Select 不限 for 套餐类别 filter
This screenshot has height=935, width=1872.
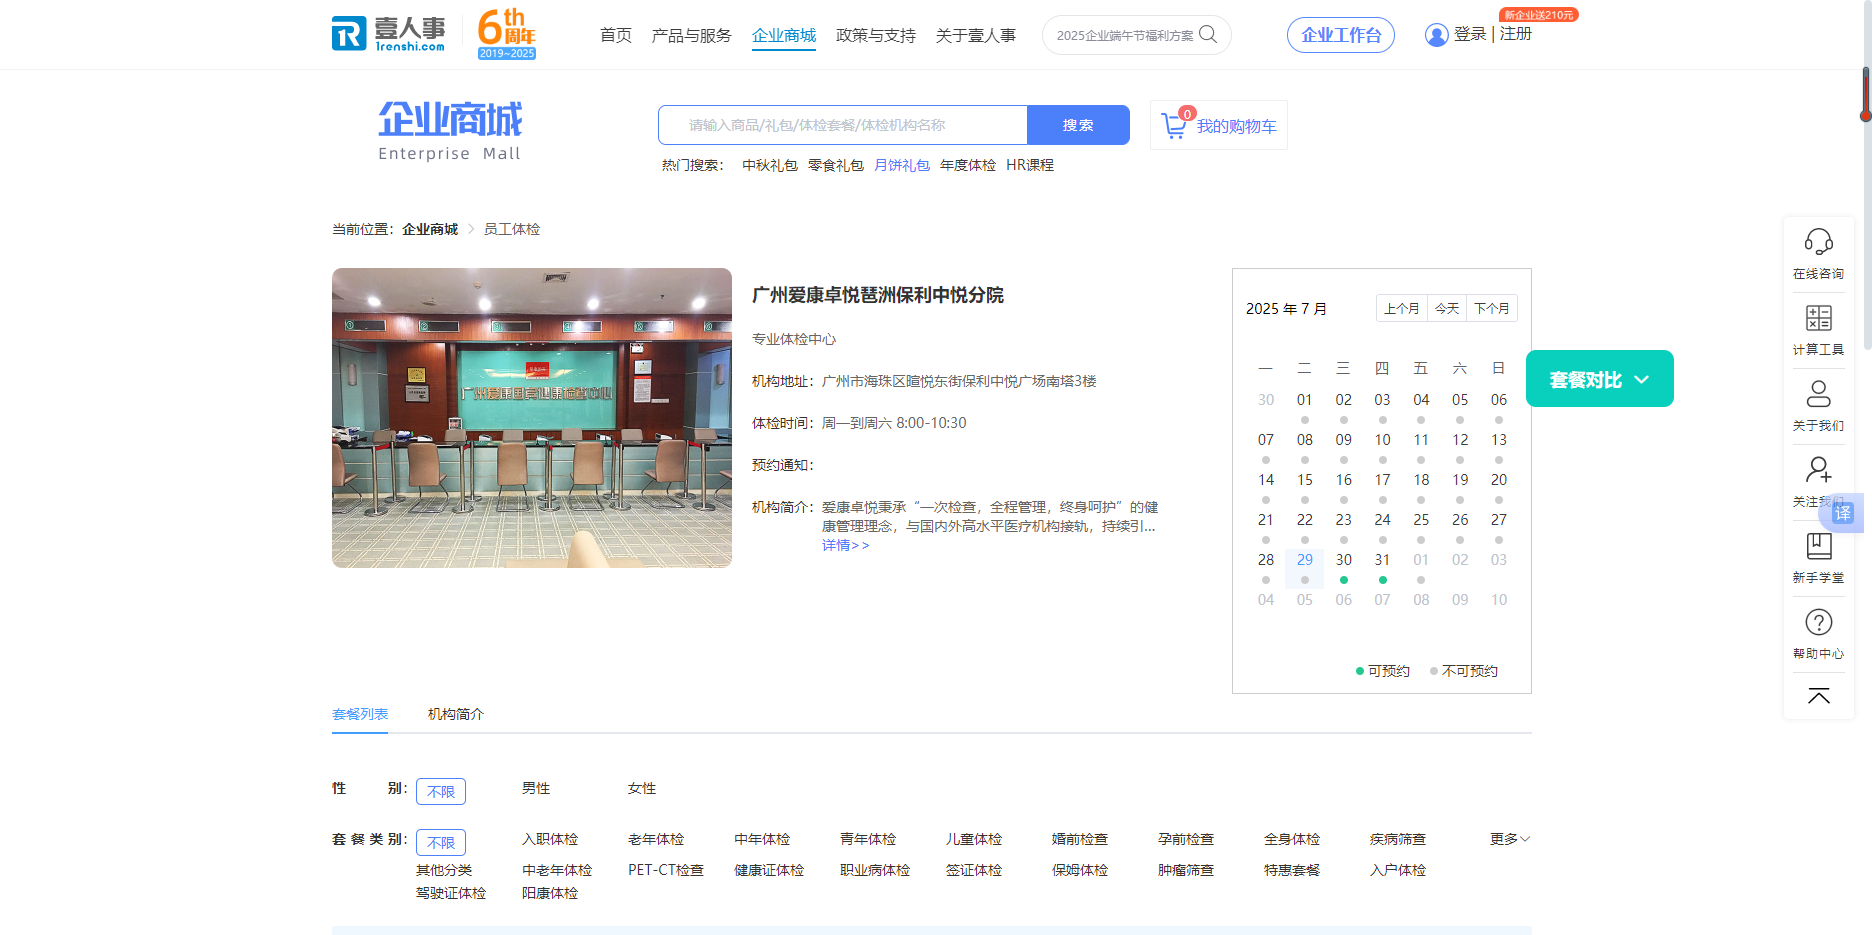[441, 842]
